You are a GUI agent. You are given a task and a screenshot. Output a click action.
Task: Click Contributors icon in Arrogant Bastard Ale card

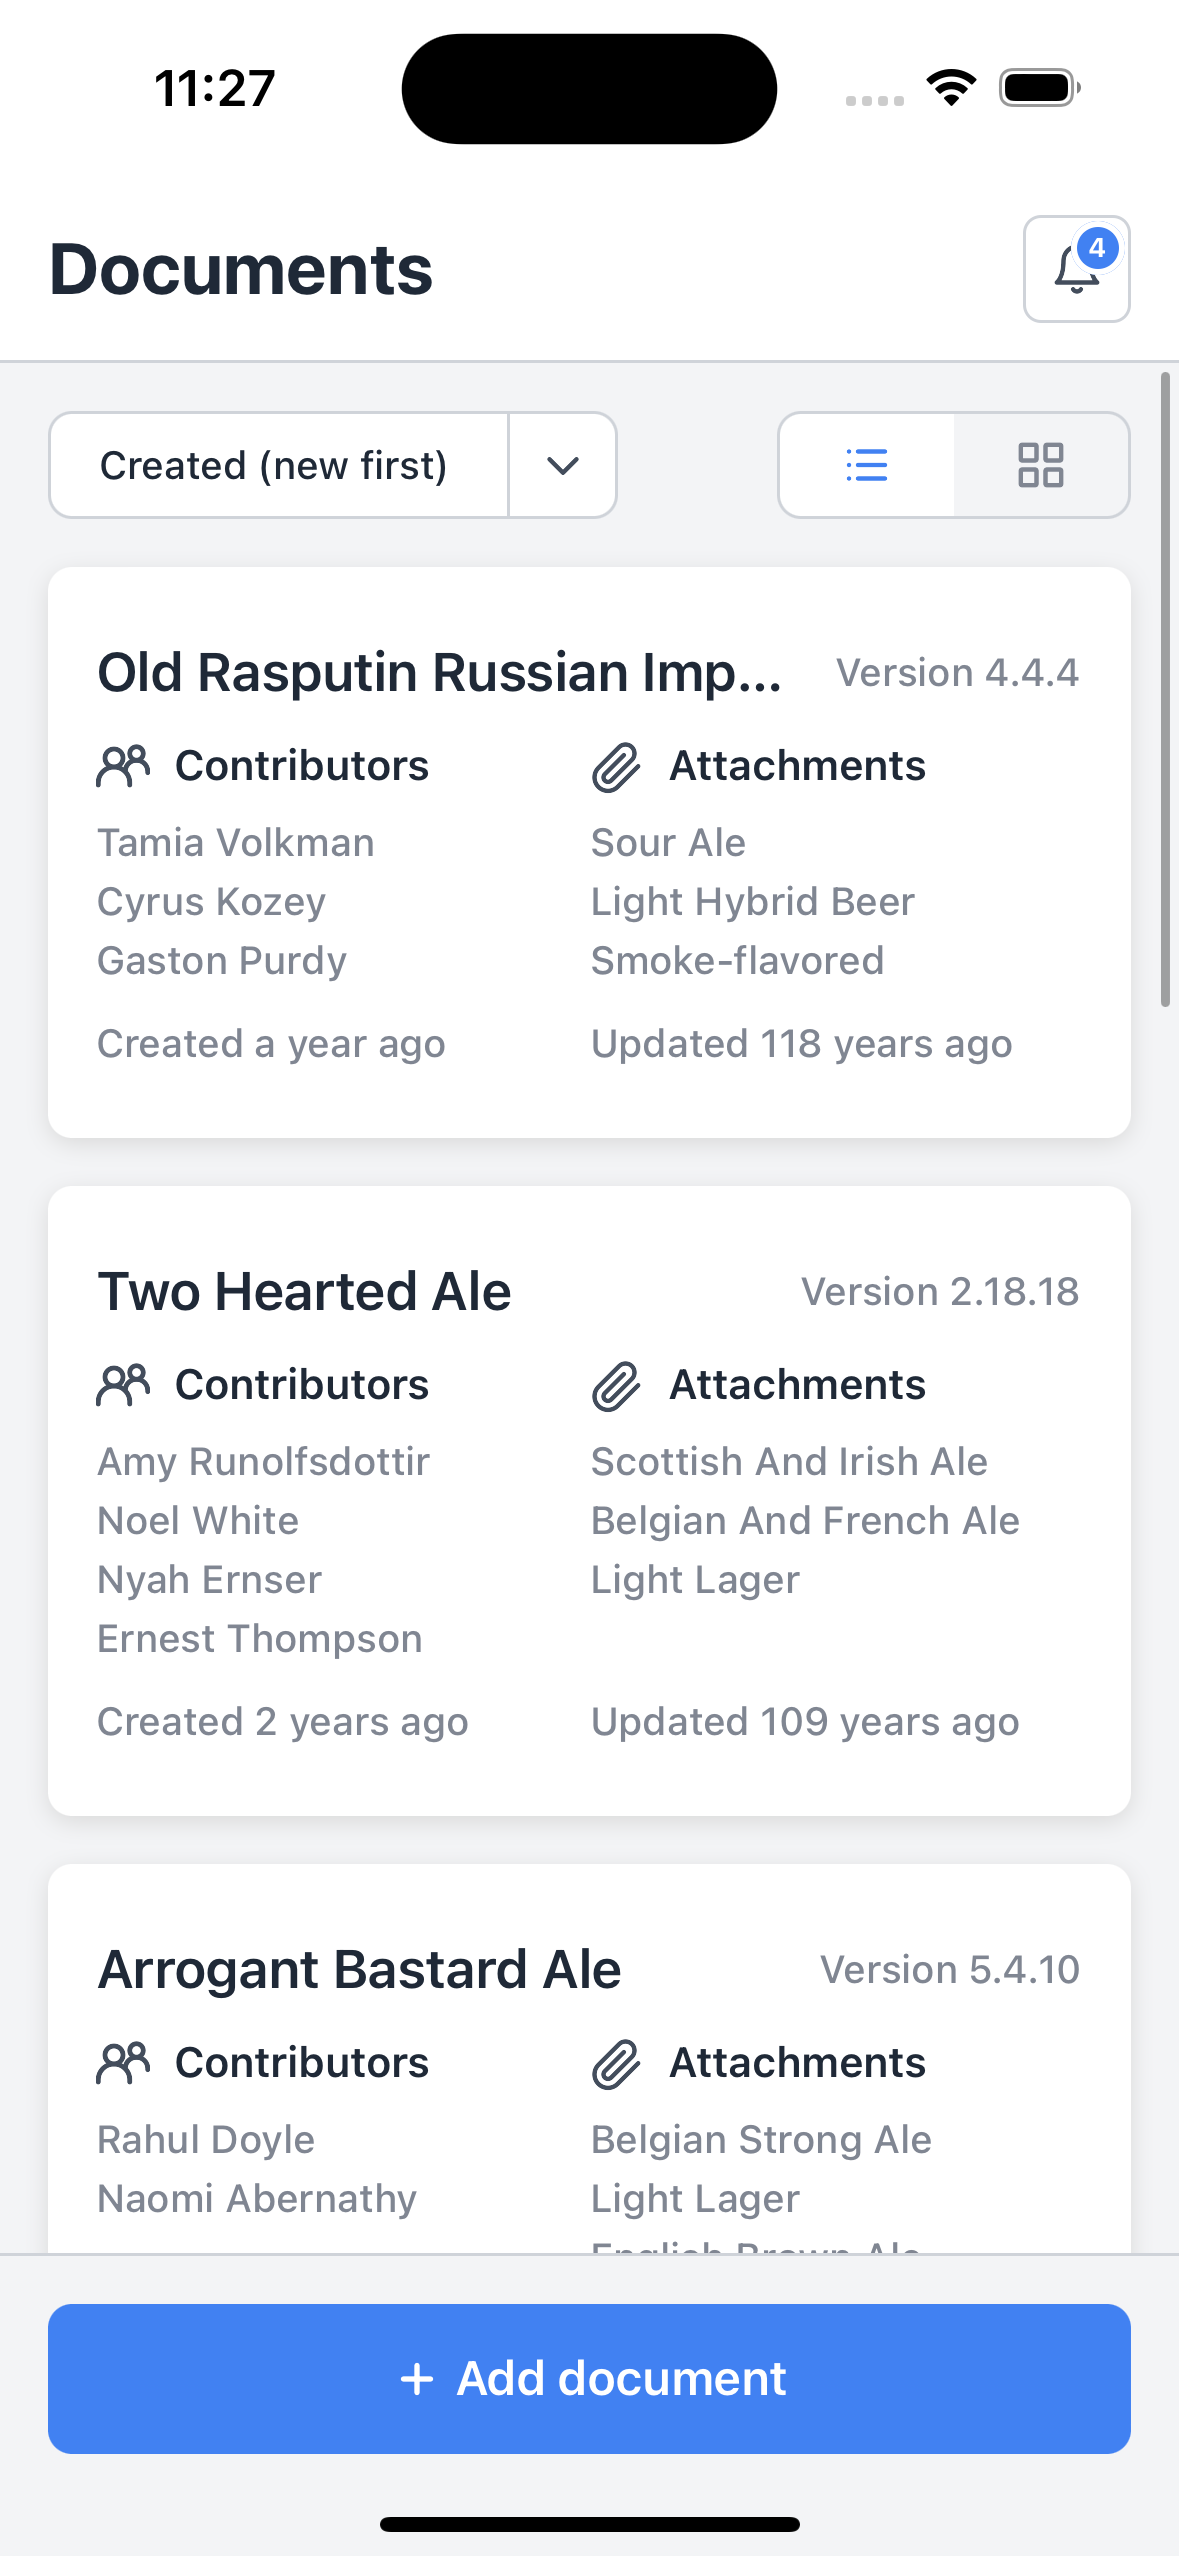[123, 2063]
